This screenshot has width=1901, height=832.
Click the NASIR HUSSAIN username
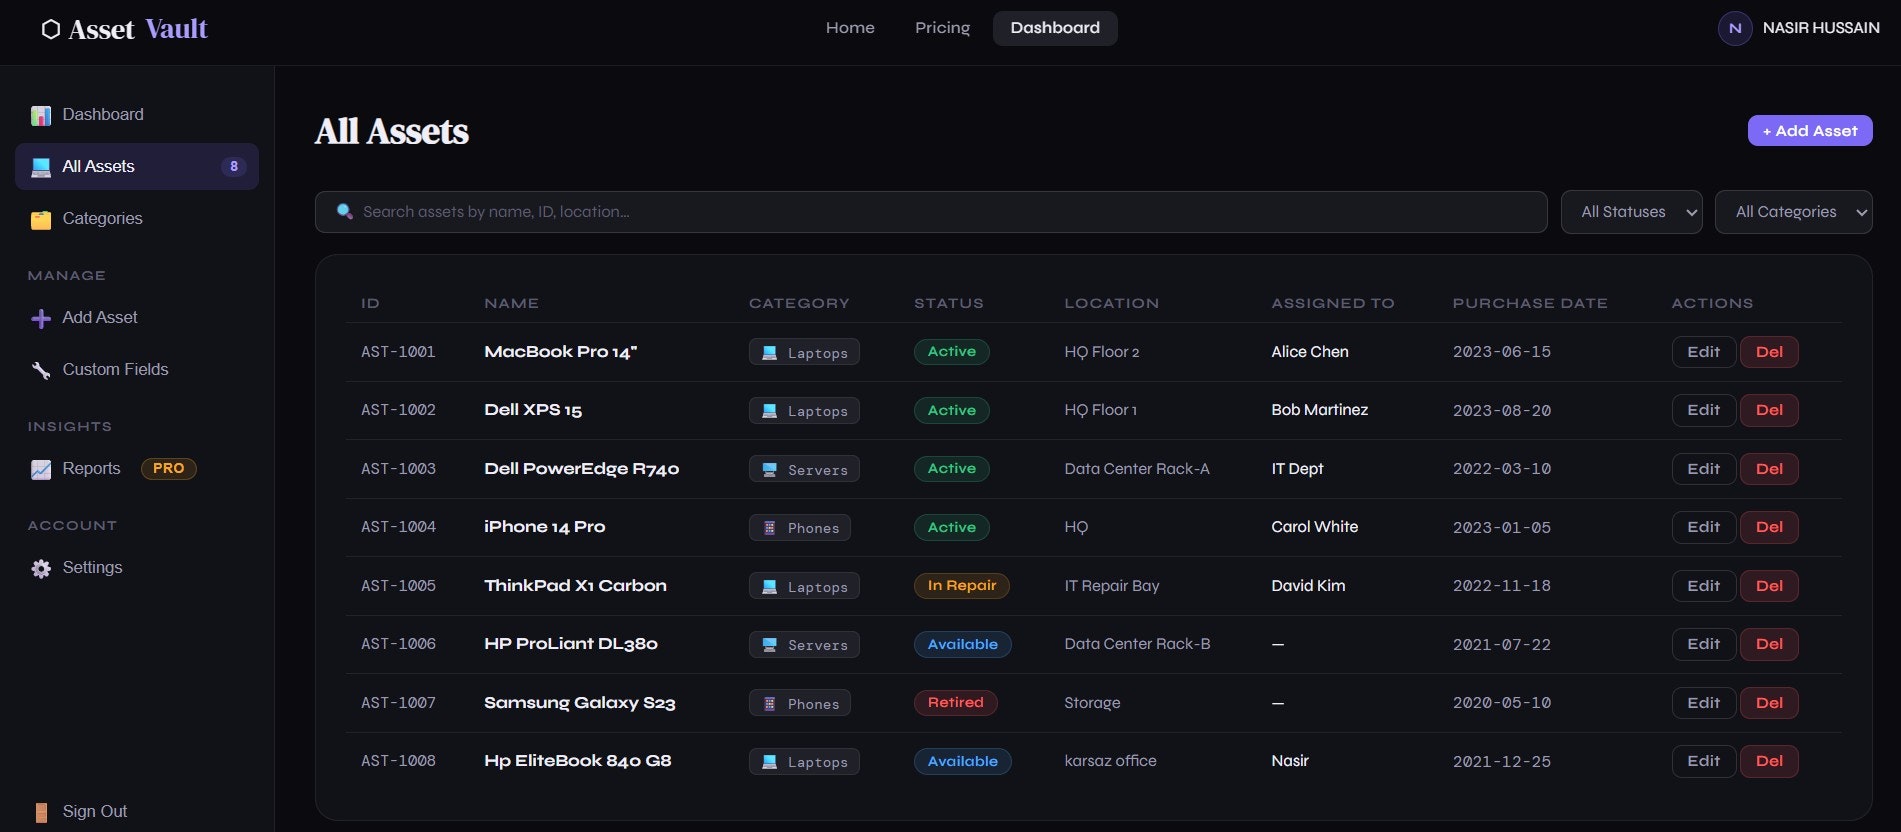click(x=1821, y=28)
